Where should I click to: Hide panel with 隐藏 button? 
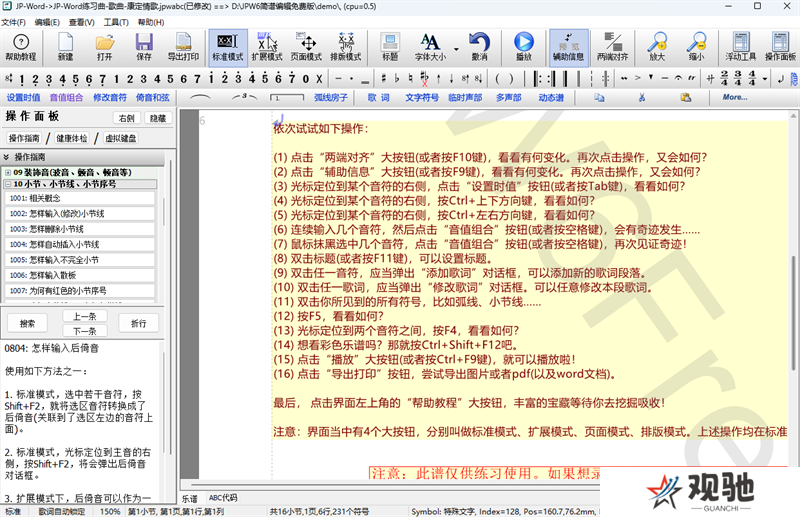158,118
